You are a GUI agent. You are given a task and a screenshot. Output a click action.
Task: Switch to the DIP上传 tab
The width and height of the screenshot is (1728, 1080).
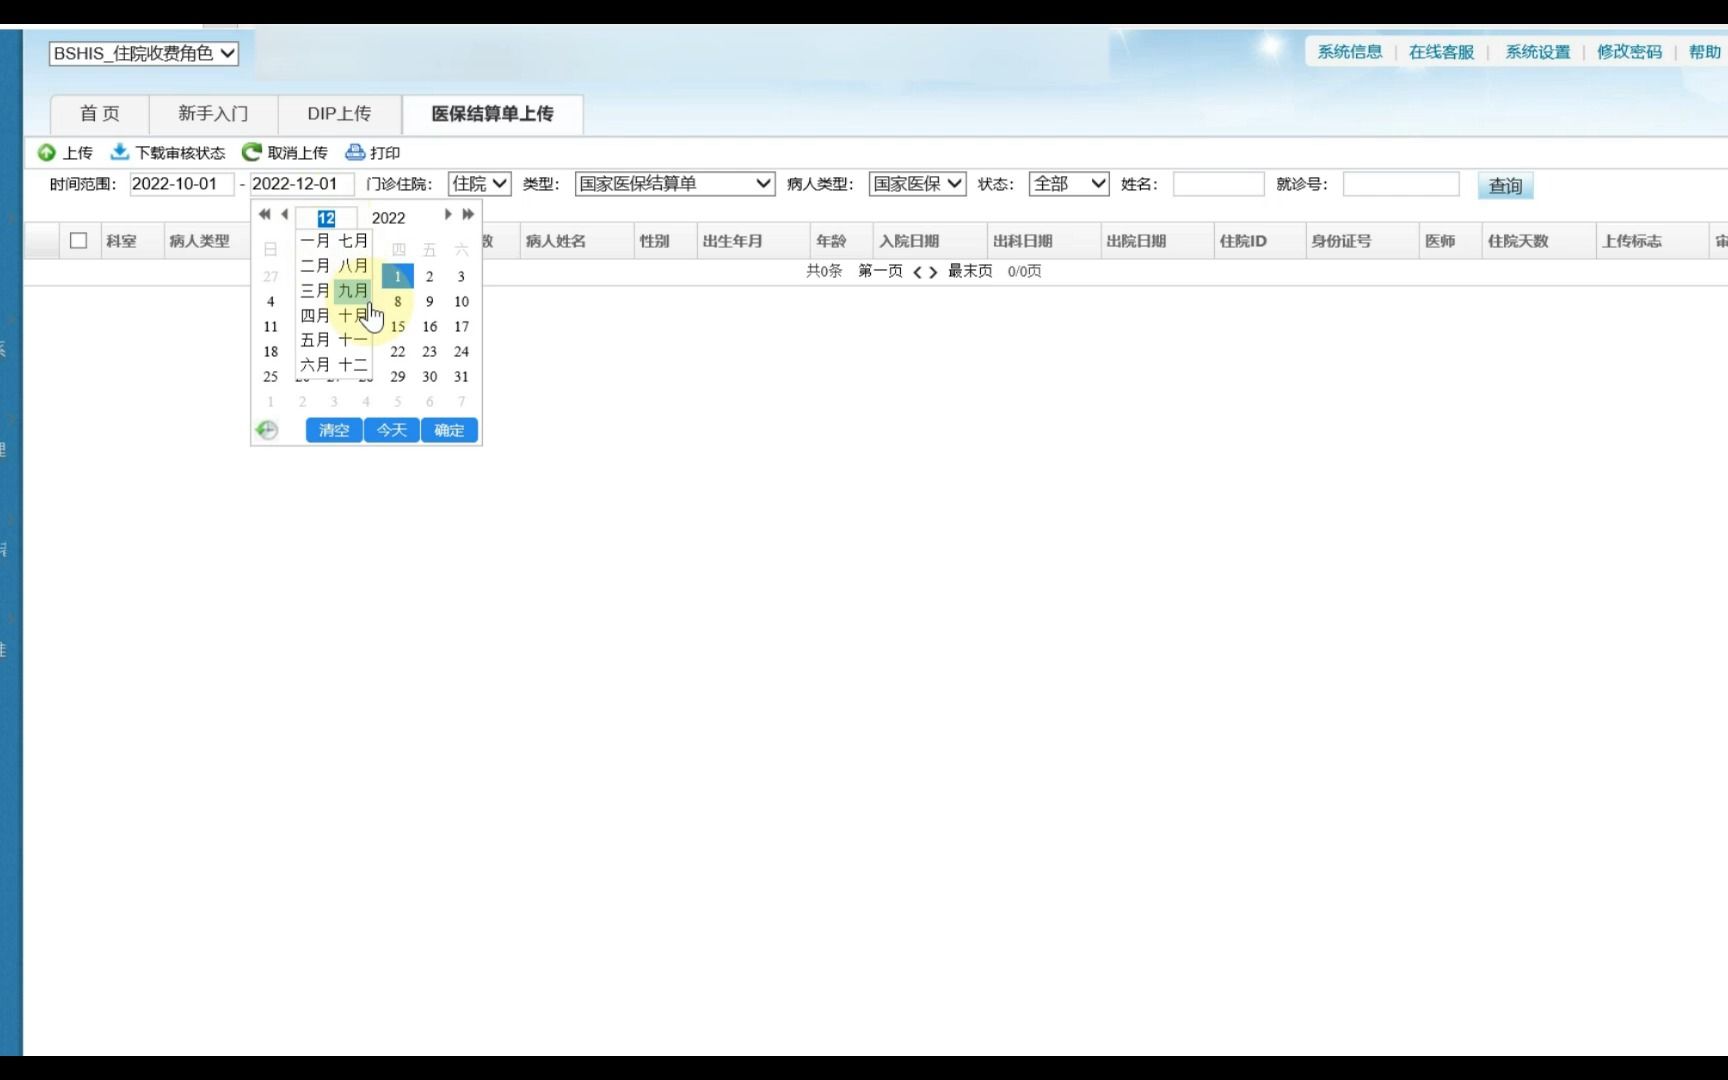[x=339, y=114]
